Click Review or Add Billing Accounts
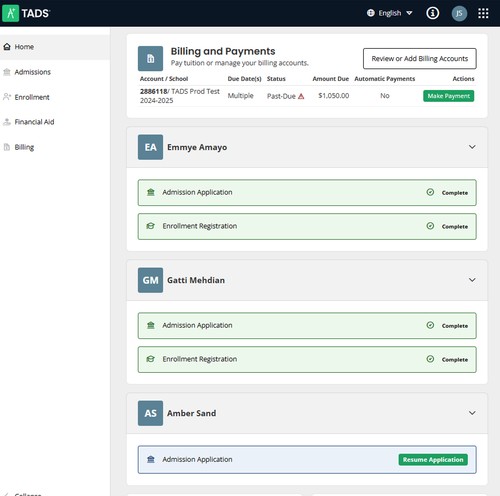 pyautogui.click(x=420, y=59)
